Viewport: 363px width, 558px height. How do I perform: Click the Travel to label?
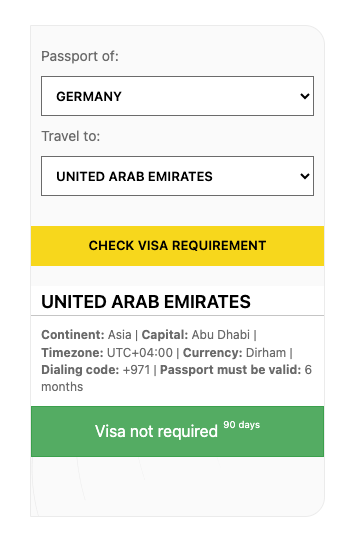tap(71, 136)
